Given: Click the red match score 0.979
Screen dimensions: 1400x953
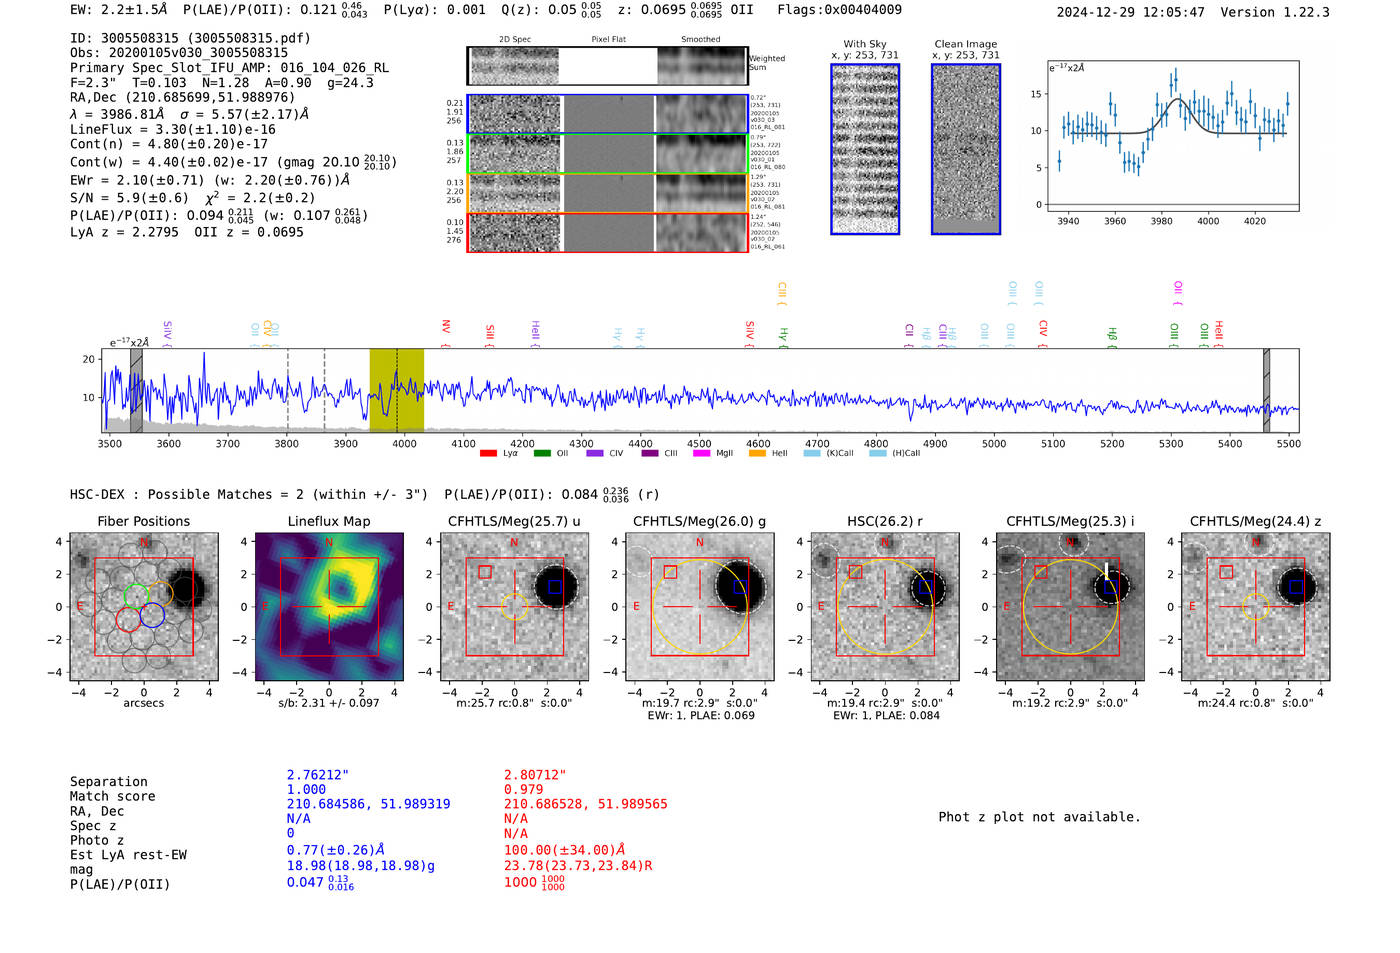Looking at the screenshot, I should tap(523, 789).
